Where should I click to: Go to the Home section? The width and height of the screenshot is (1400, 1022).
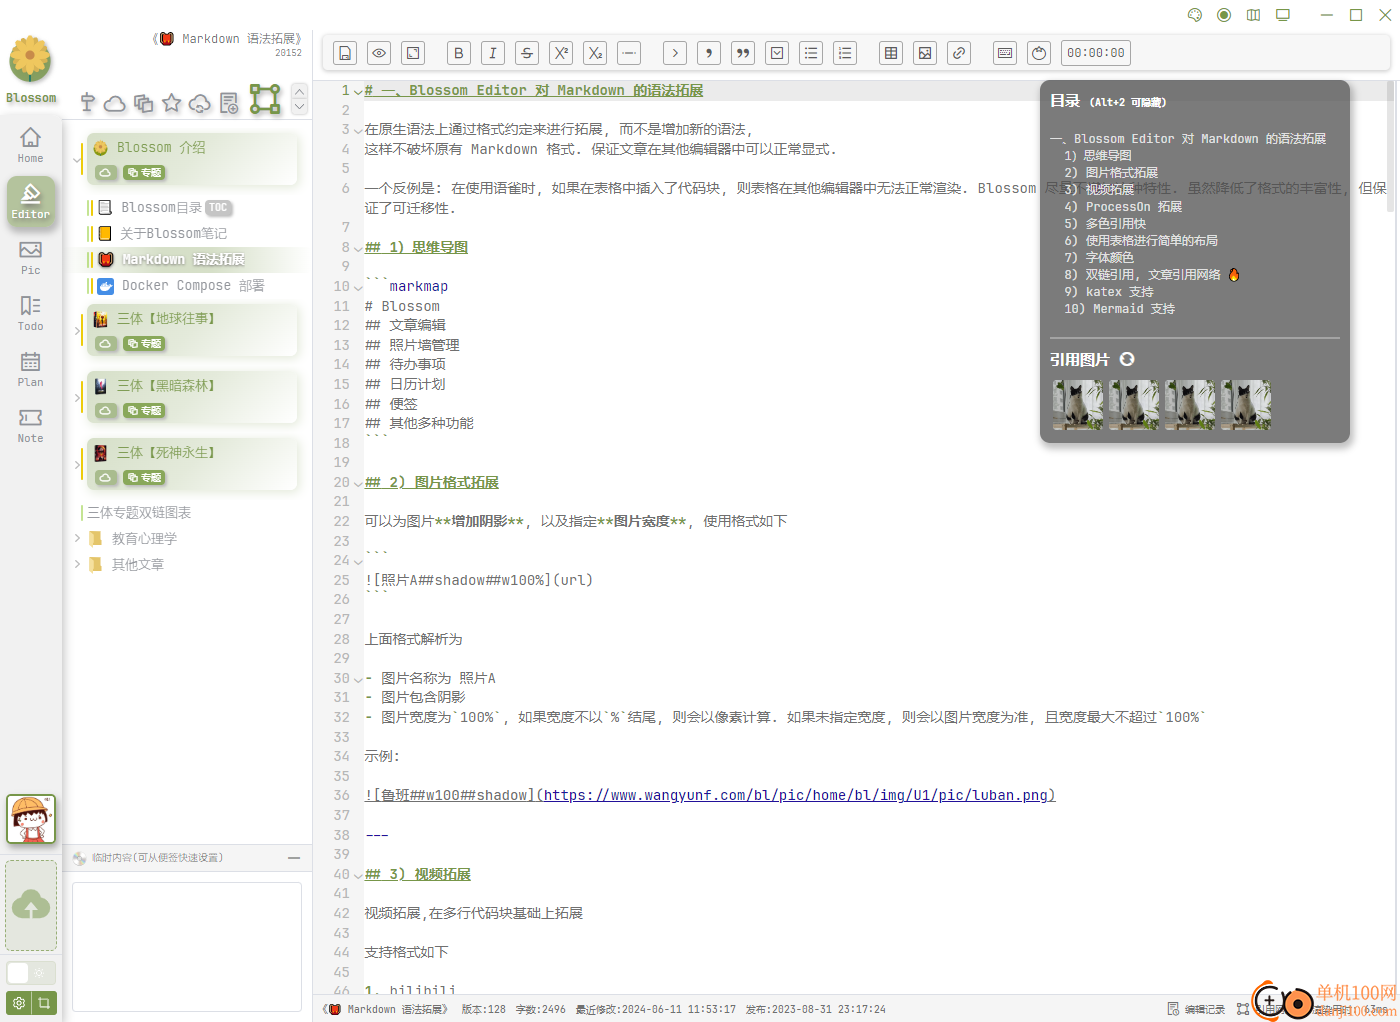(31, 145)
